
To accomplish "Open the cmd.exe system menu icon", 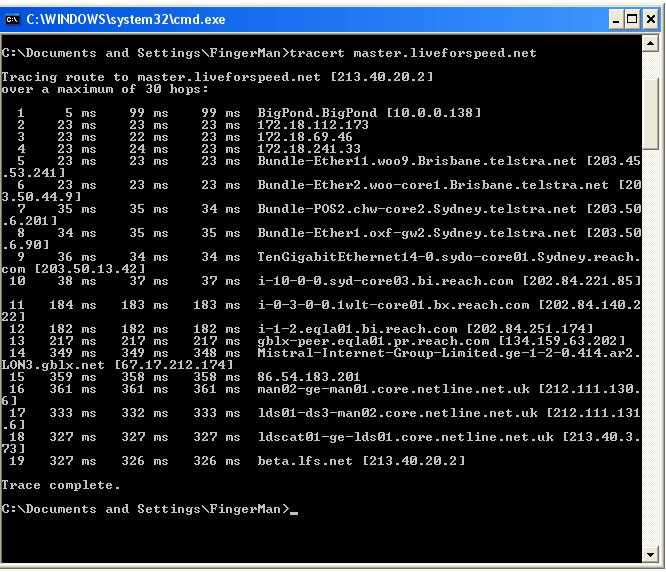I will [x=14, y=19].
